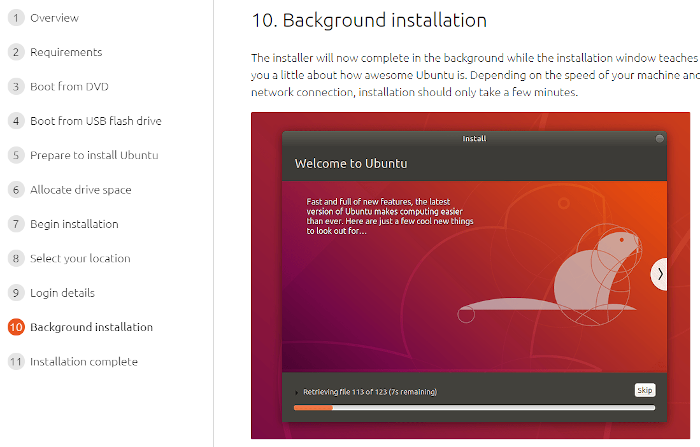700x447 pixels.
Task: Open Allocate drive space step
Action: [x=80, y=190]
